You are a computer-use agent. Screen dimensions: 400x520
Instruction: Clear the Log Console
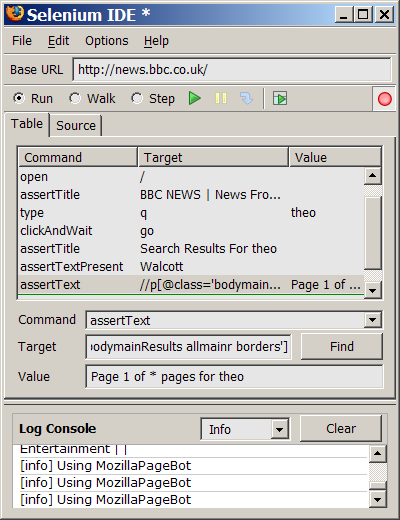(x=341, y=428)
